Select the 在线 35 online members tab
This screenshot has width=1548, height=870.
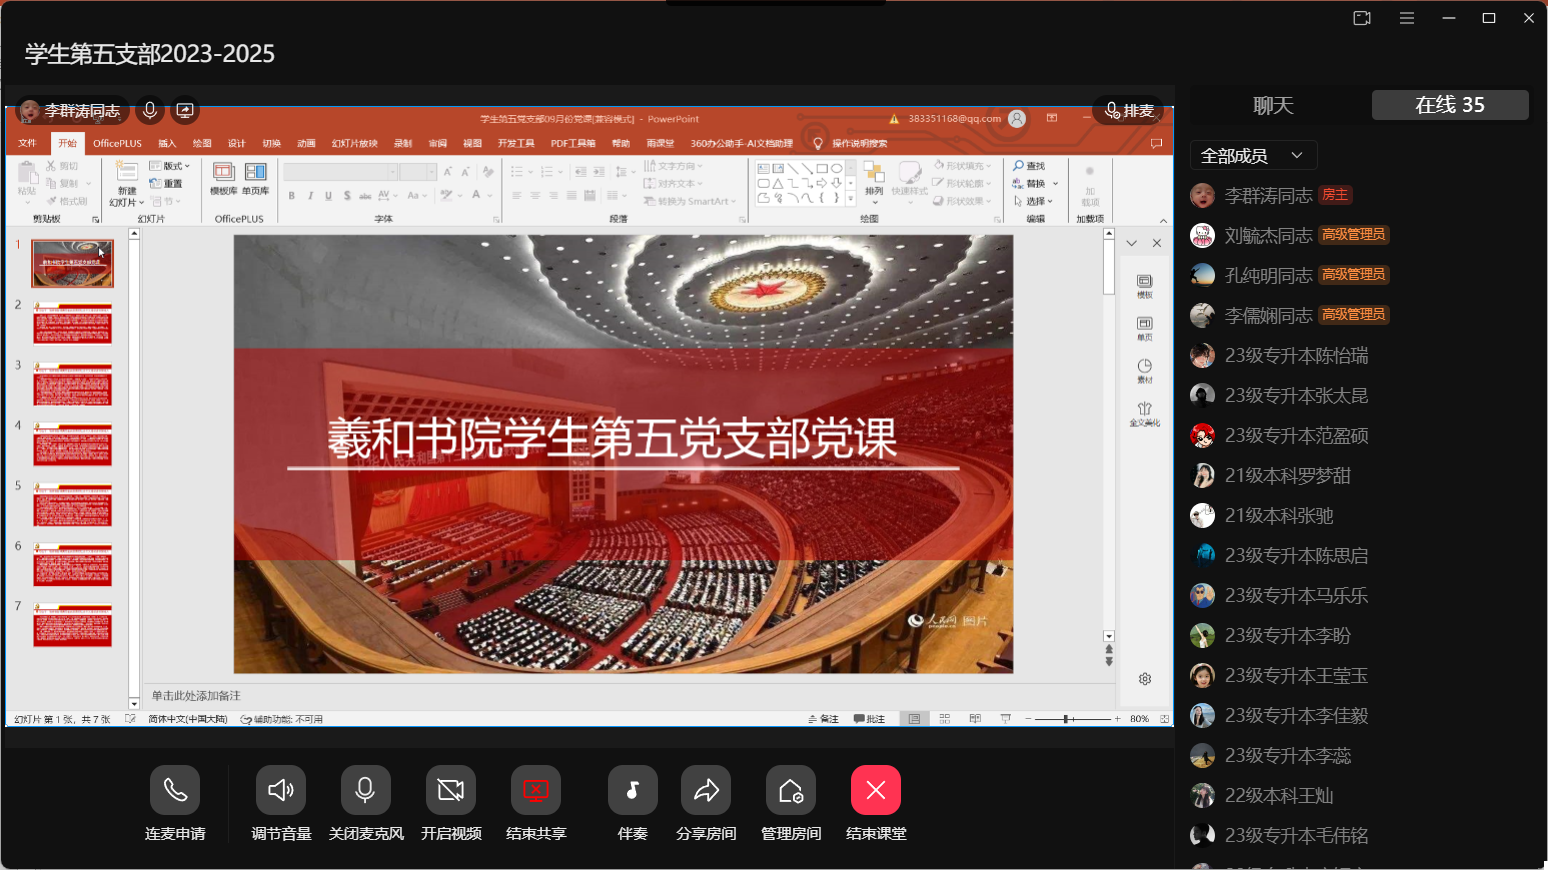pos(1450,105)
